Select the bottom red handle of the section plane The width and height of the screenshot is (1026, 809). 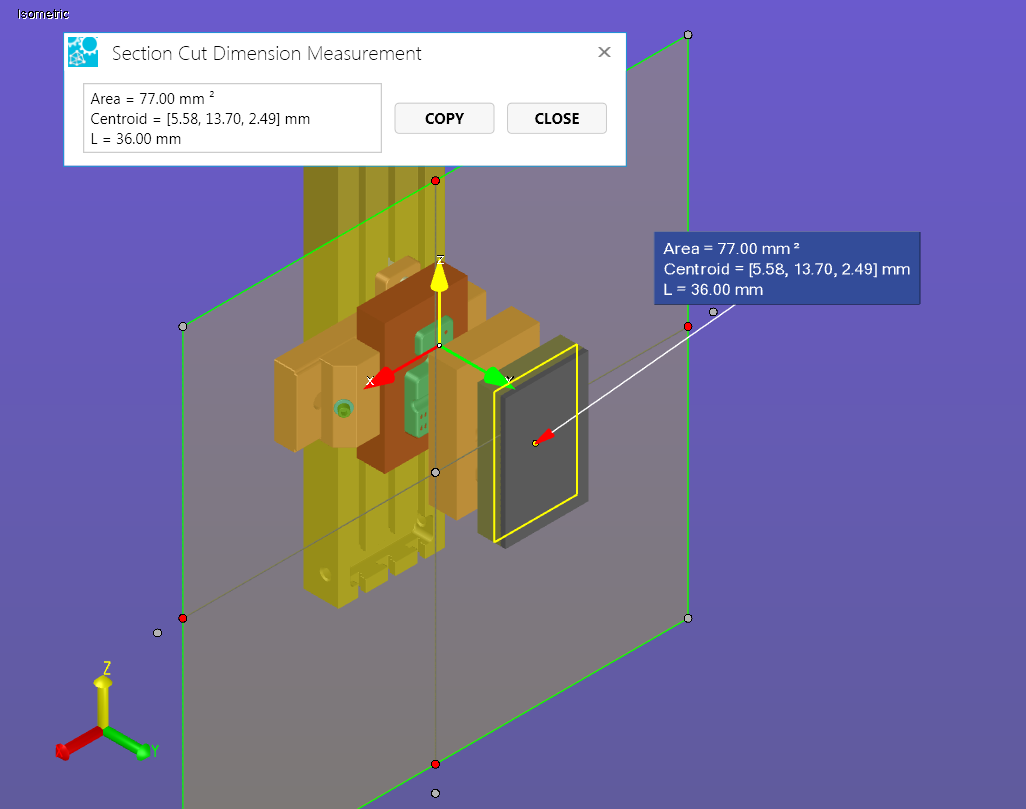click(435, 763)
